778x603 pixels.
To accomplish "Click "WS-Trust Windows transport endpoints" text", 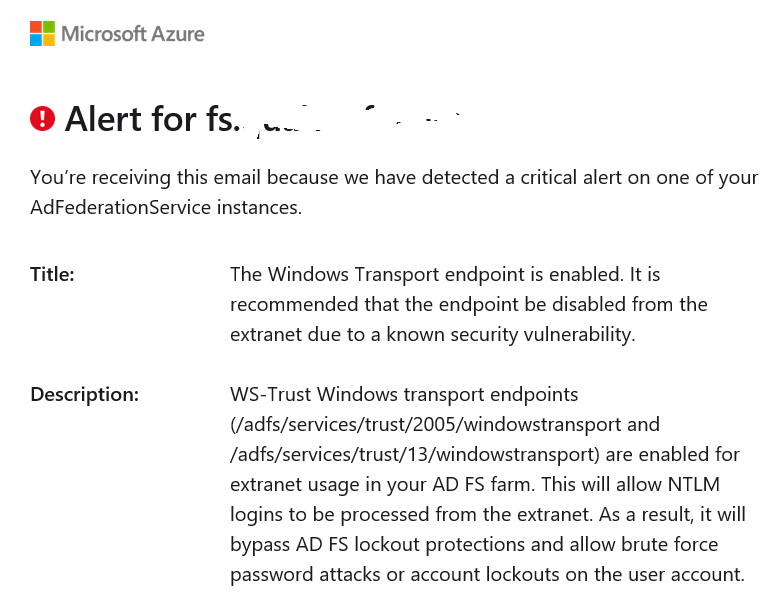I will 404,394.
